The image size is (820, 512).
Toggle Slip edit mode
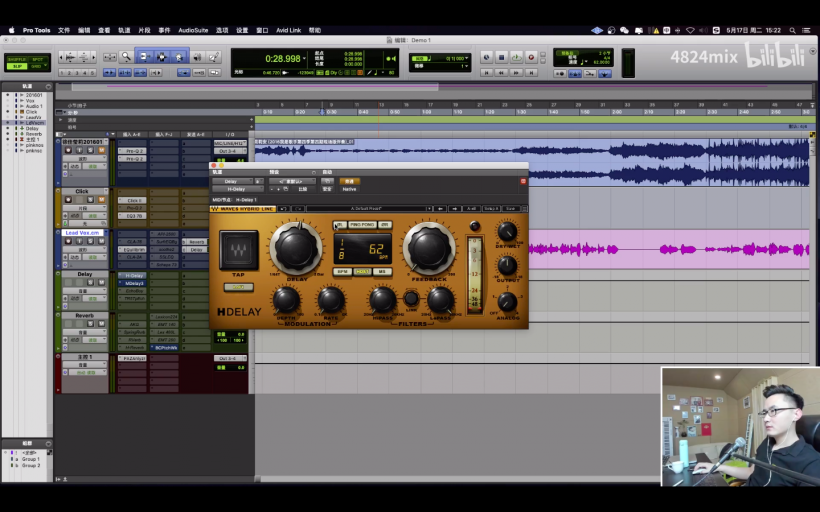pos(17,66)
